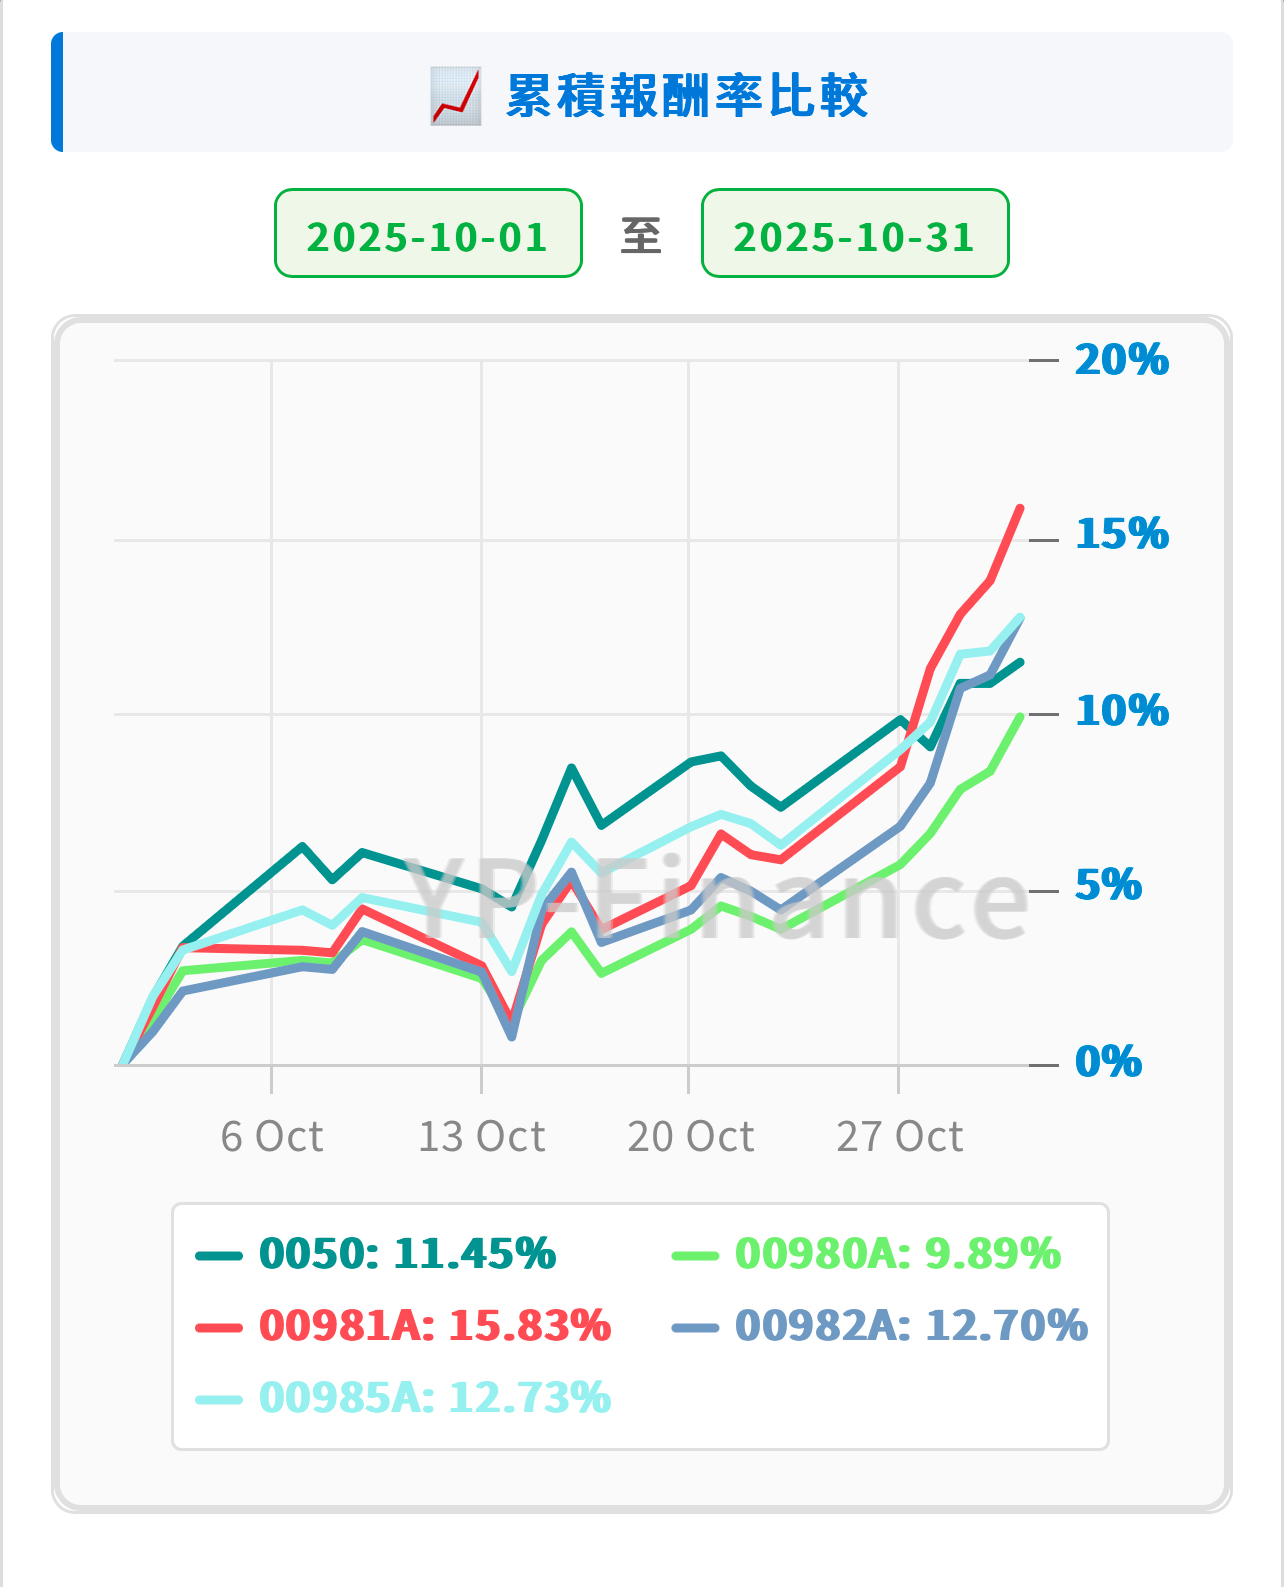Click the 27 Oct x-axis label
1284x1587 pixels.
click(x=899, y=1136)
